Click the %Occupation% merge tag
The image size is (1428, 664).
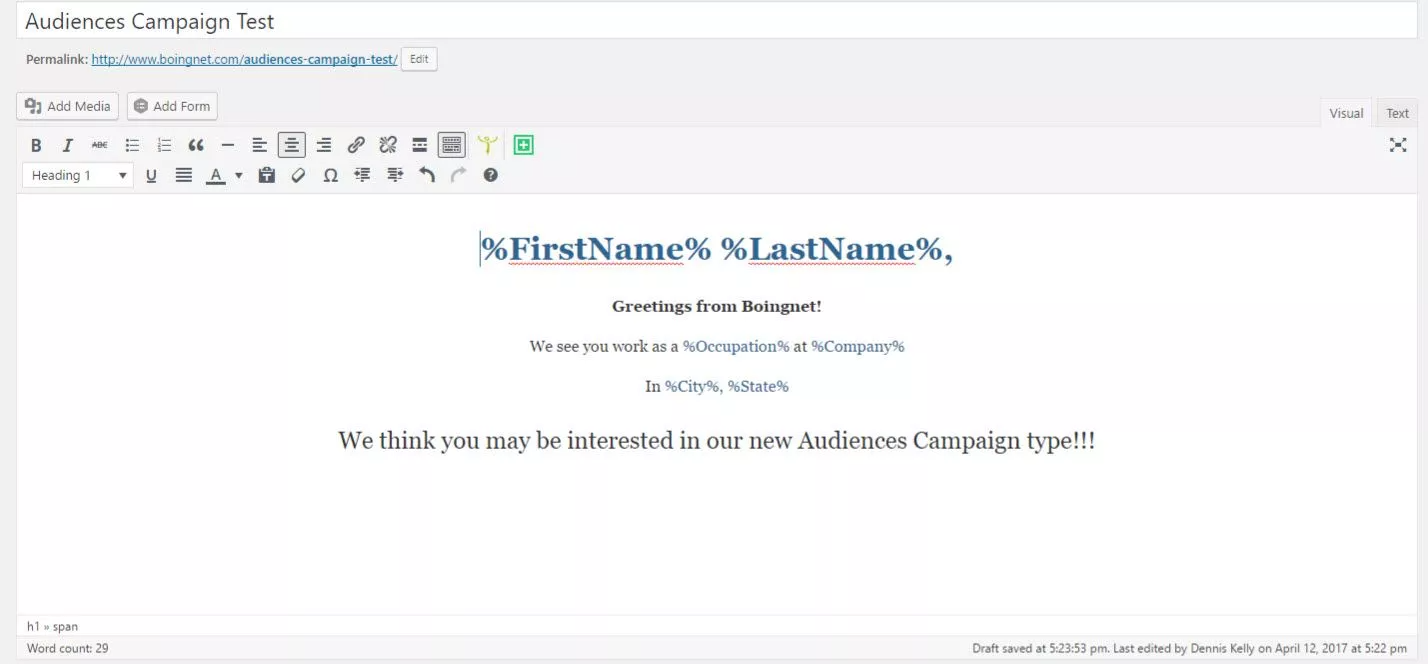tap(736, 346)
